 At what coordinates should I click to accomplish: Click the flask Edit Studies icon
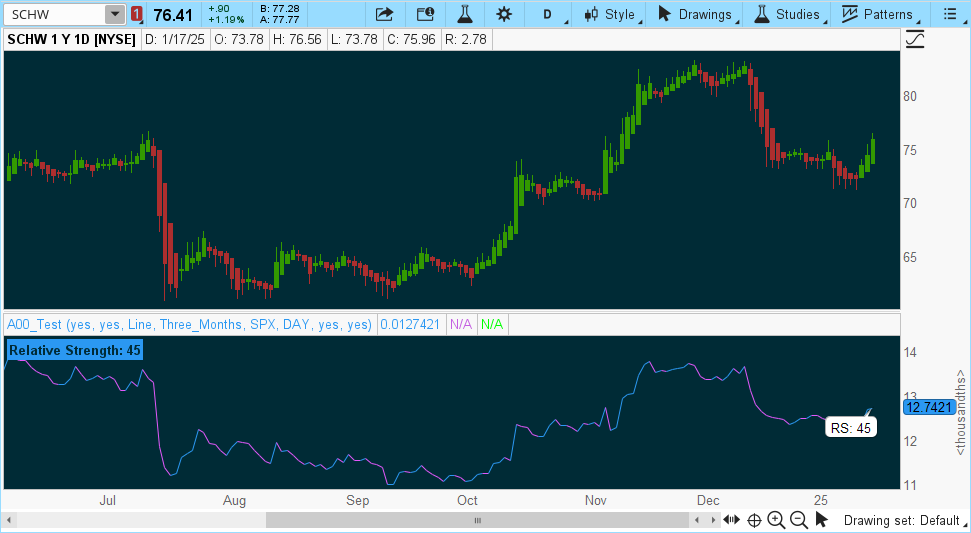(464, 14)
